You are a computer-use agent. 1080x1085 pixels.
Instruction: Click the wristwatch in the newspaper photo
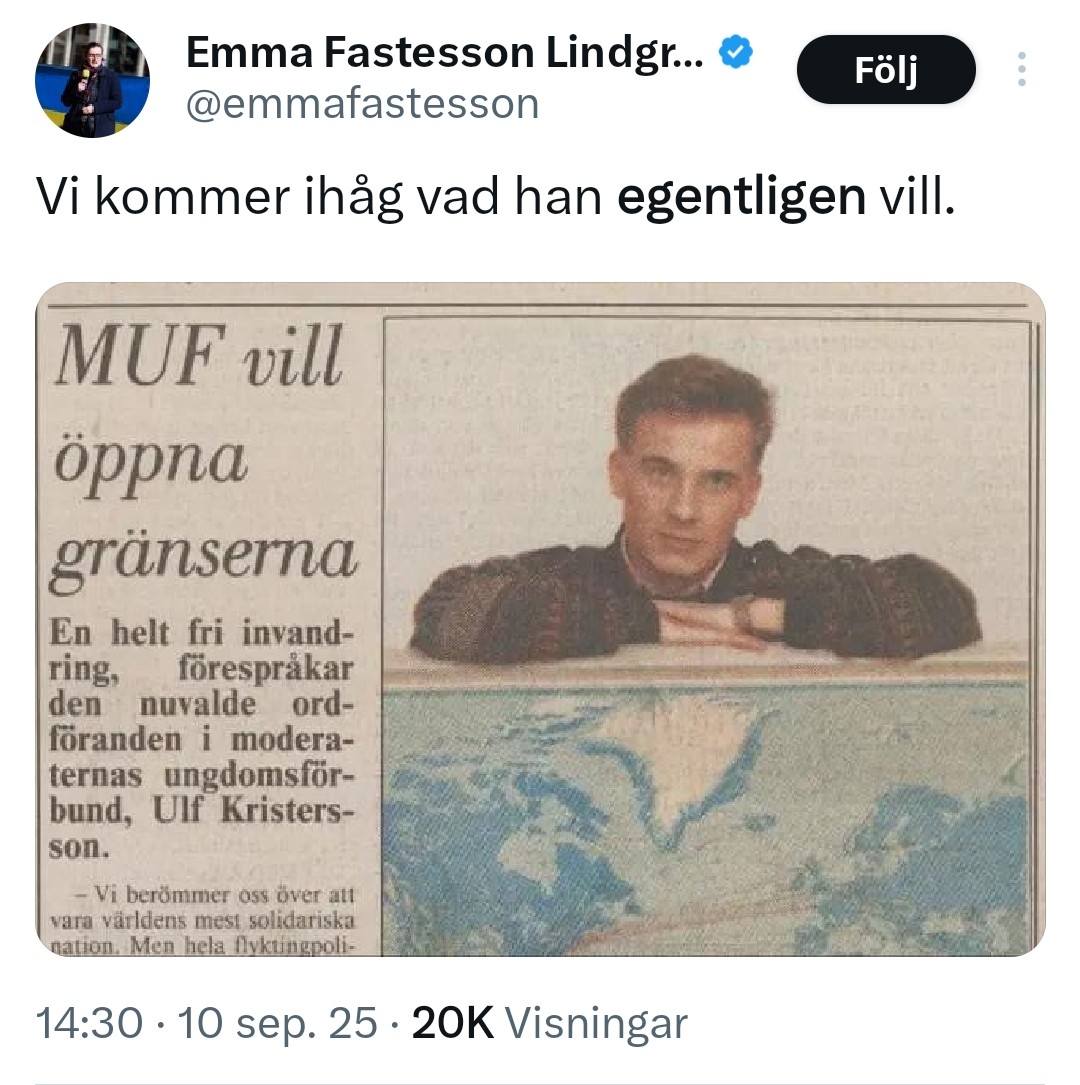click(x=747, y=616)
